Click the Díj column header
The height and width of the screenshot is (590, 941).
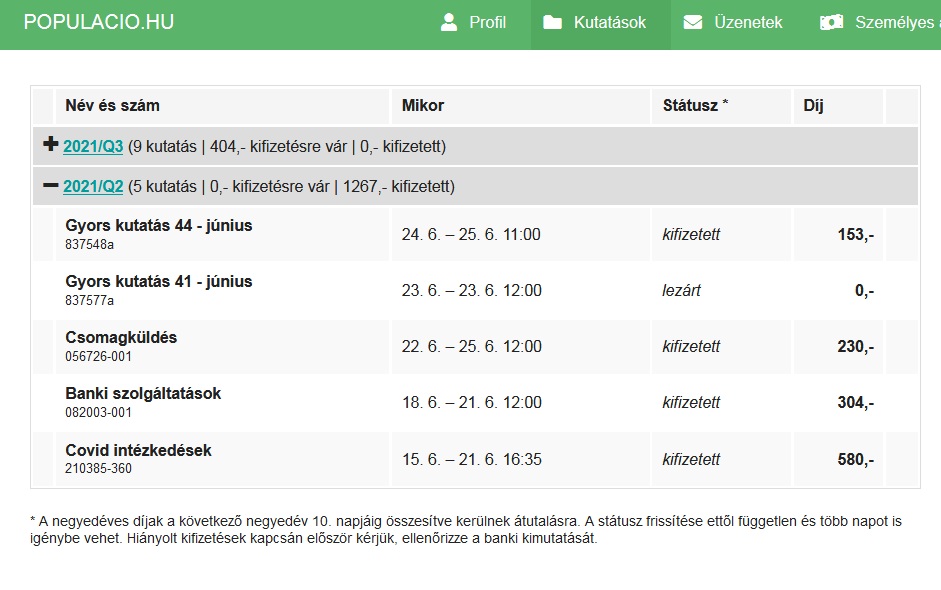[x=813, y=105]
